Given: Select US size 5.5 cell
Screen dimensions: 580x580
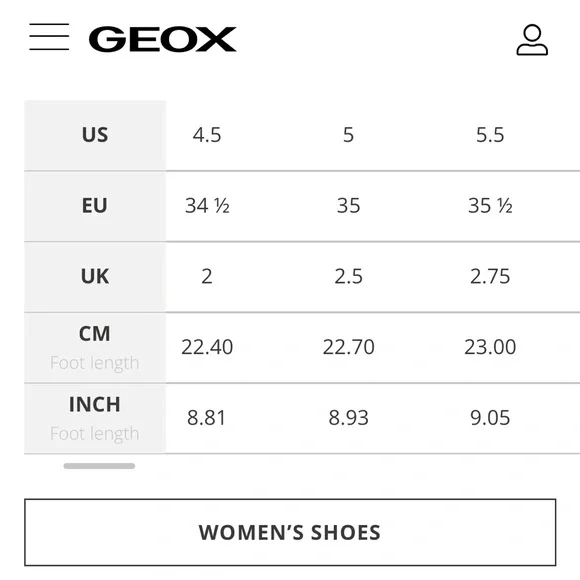Looking at the screenshot, I should pos(490,135).
